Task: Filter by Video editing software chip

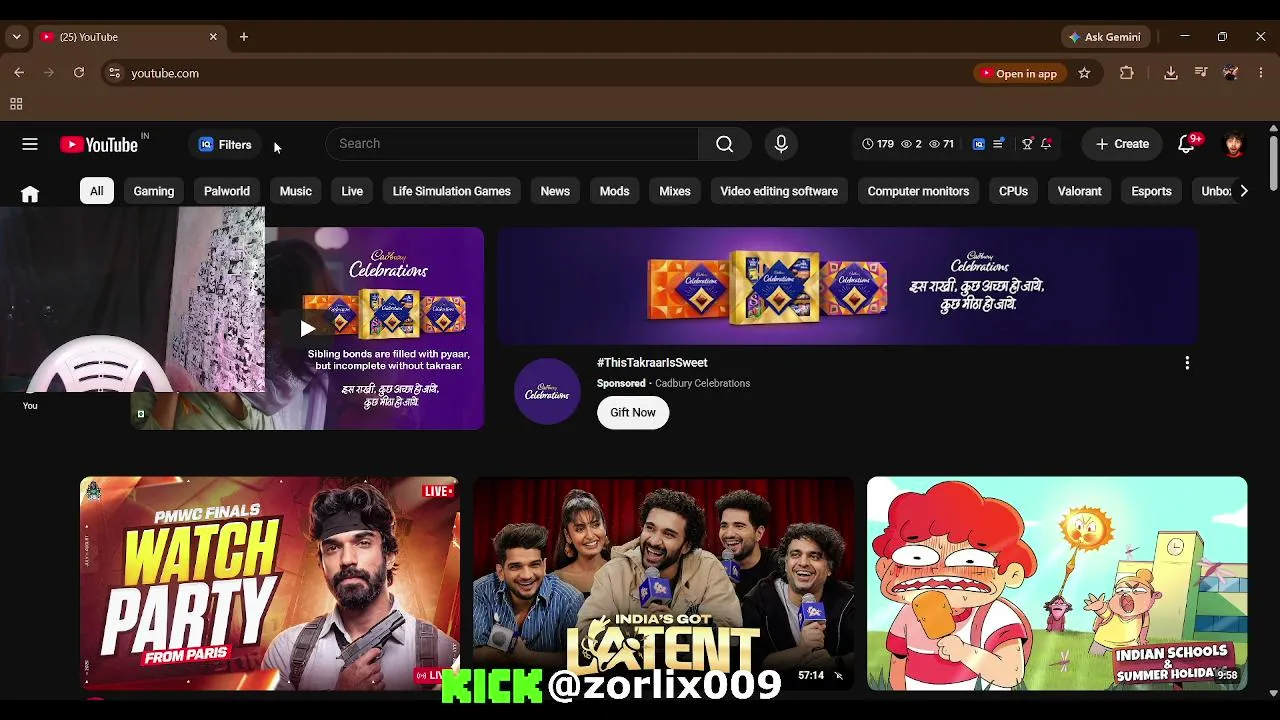Action: pyautogui.click(x=779, y=191)
